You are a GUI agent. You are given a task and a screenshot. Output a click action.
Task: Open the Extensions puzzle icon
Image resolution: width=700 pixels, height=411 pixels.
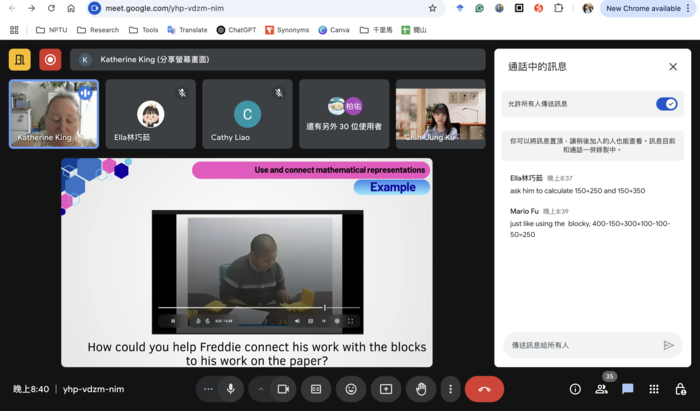(558, 8)
